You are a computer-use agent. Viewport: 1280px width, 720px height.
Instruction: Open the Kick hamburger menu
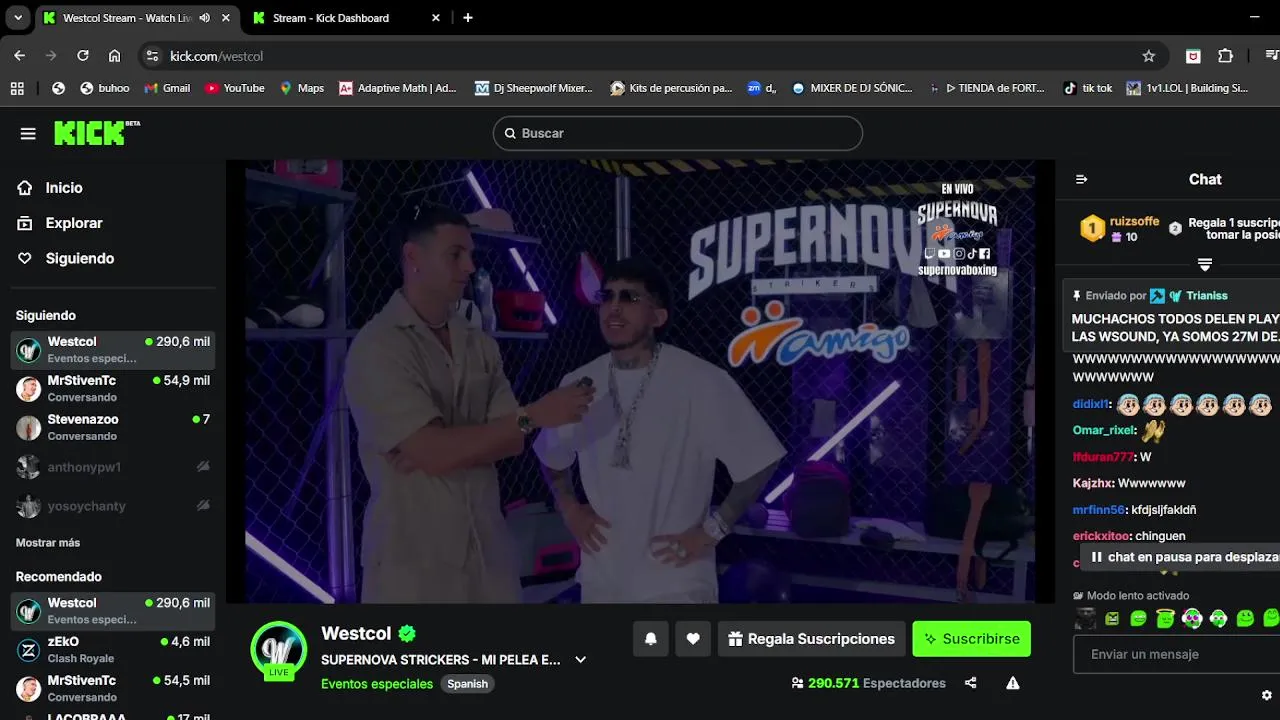pos(28,133)
